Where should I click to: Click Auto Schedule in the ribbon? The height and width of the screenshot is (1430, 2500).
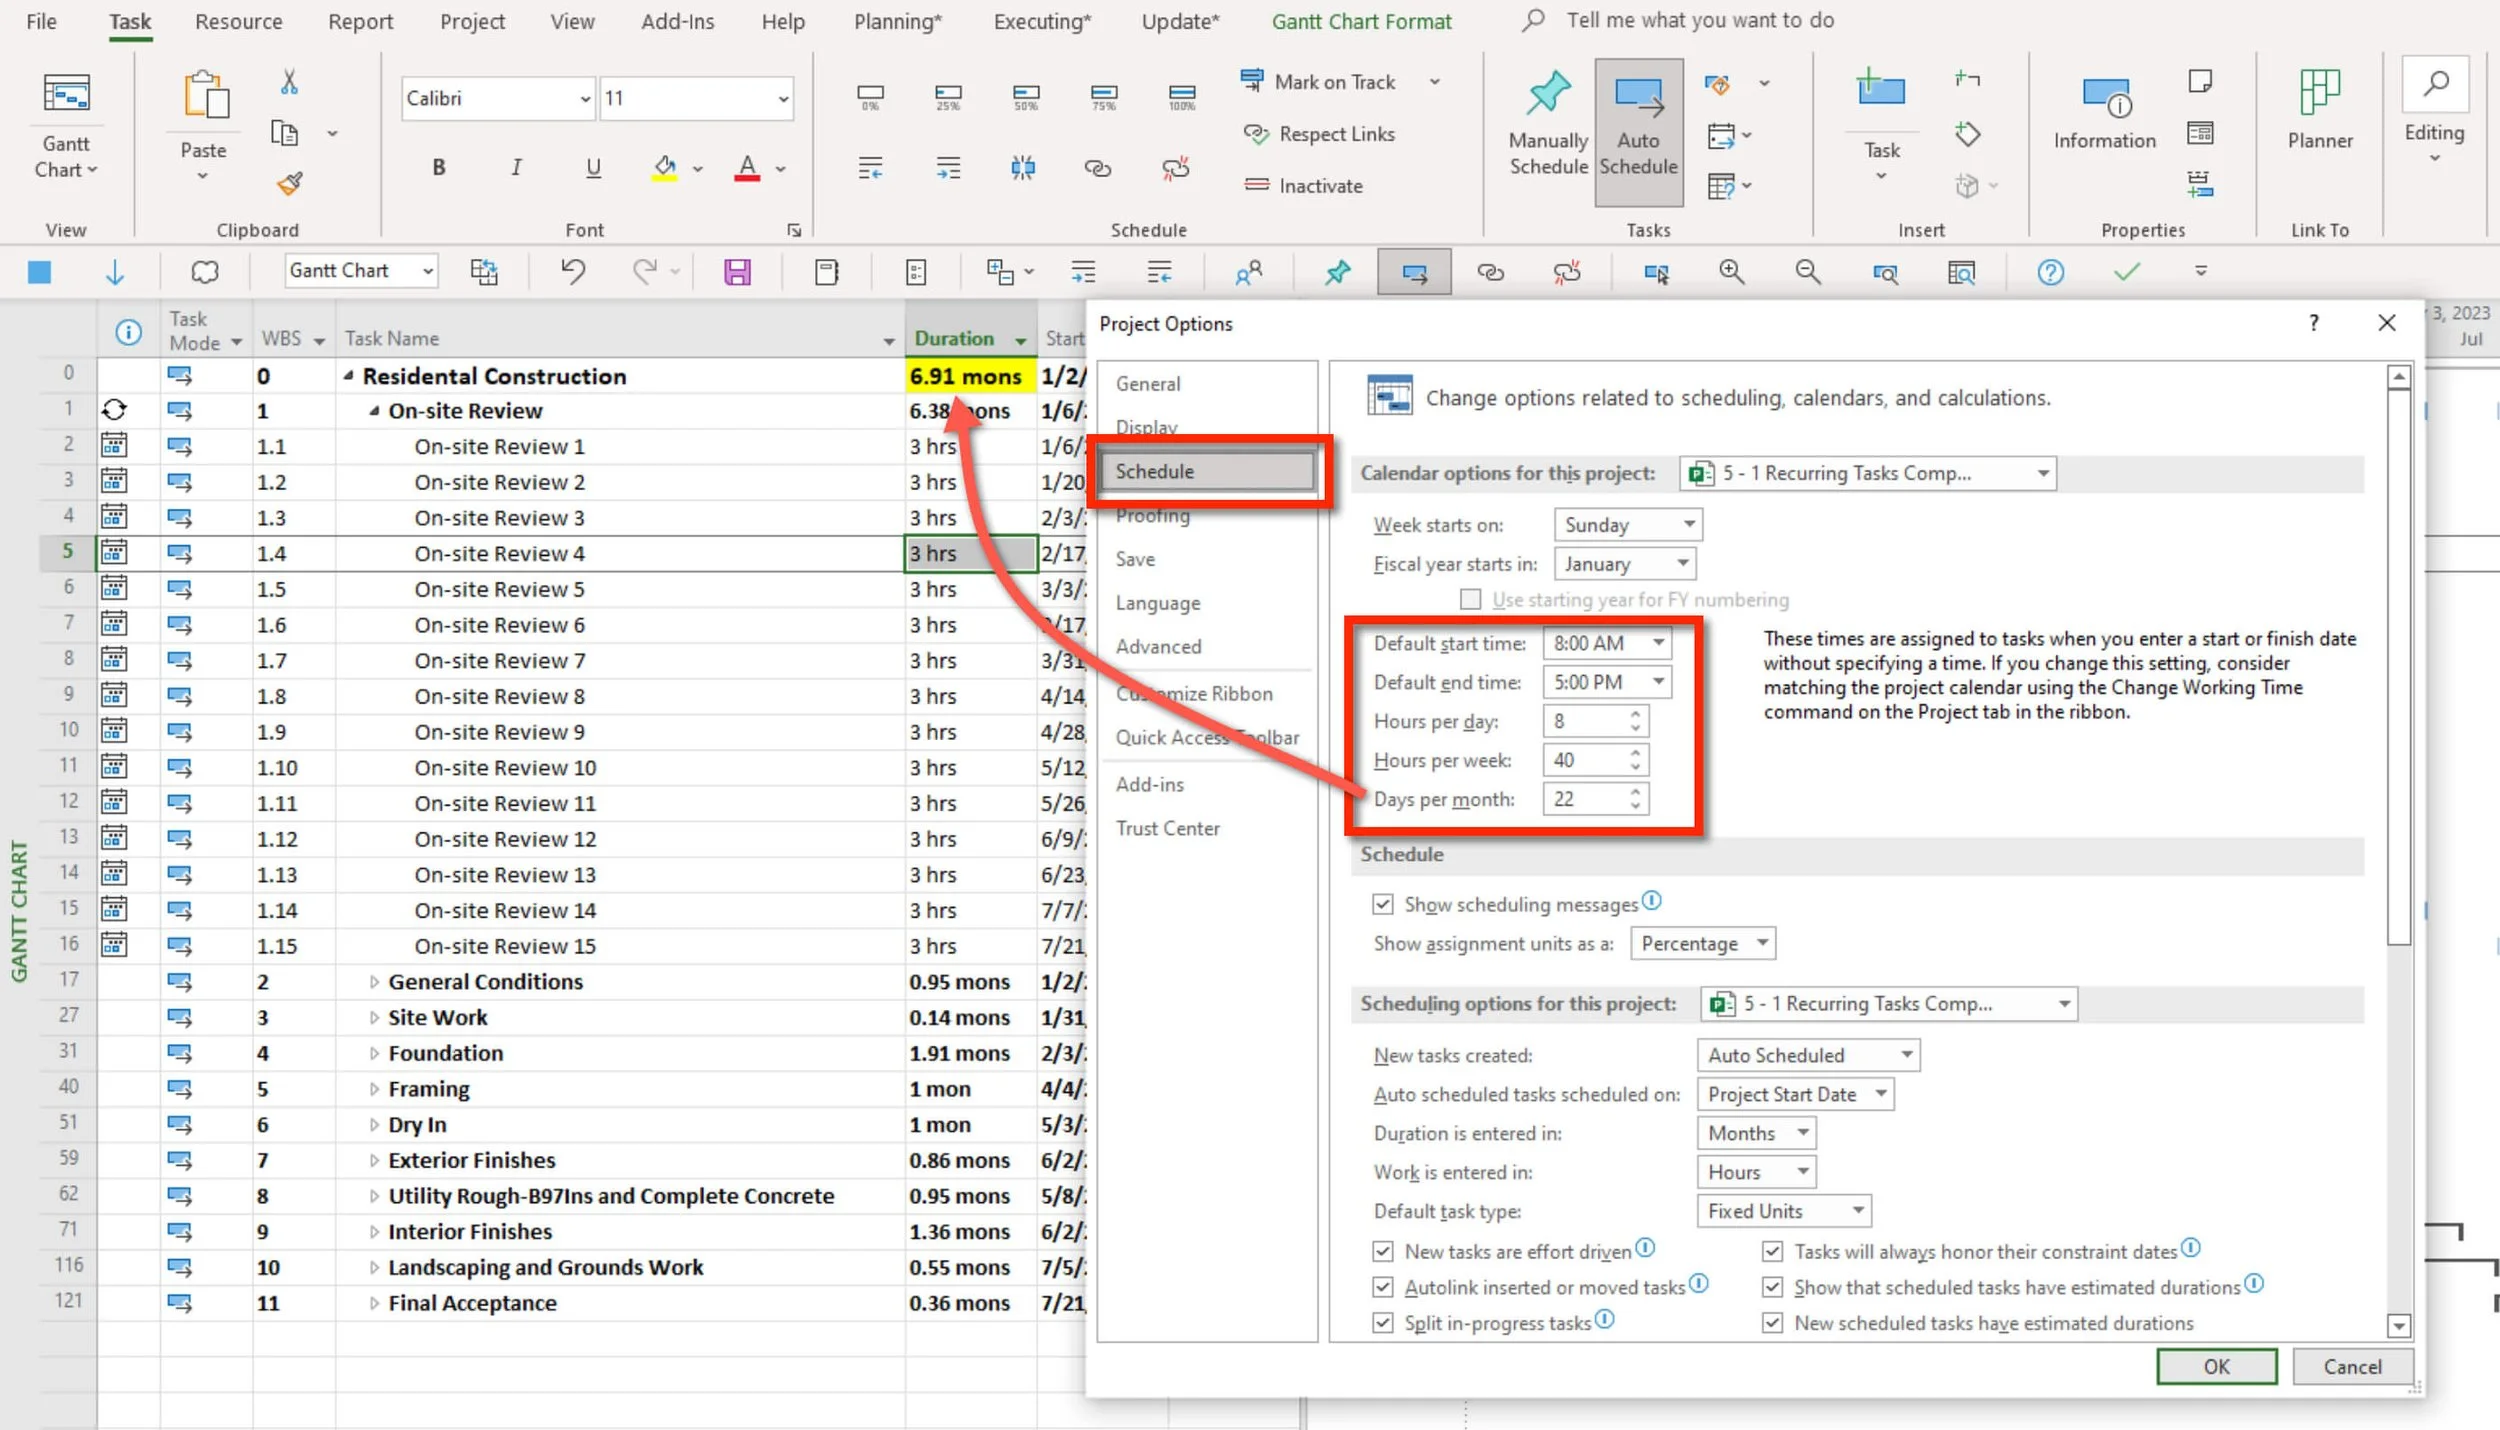(1638, 131)
